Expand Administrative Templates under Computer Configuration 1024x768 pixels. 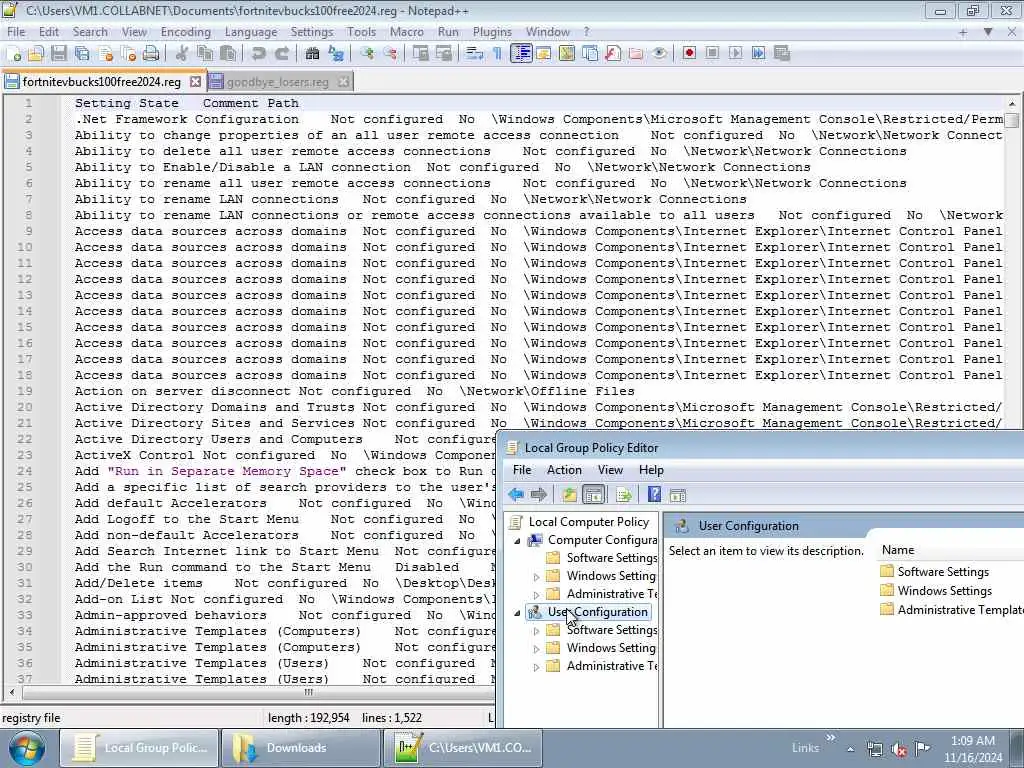pyautogui.click(x=536, y=594)
